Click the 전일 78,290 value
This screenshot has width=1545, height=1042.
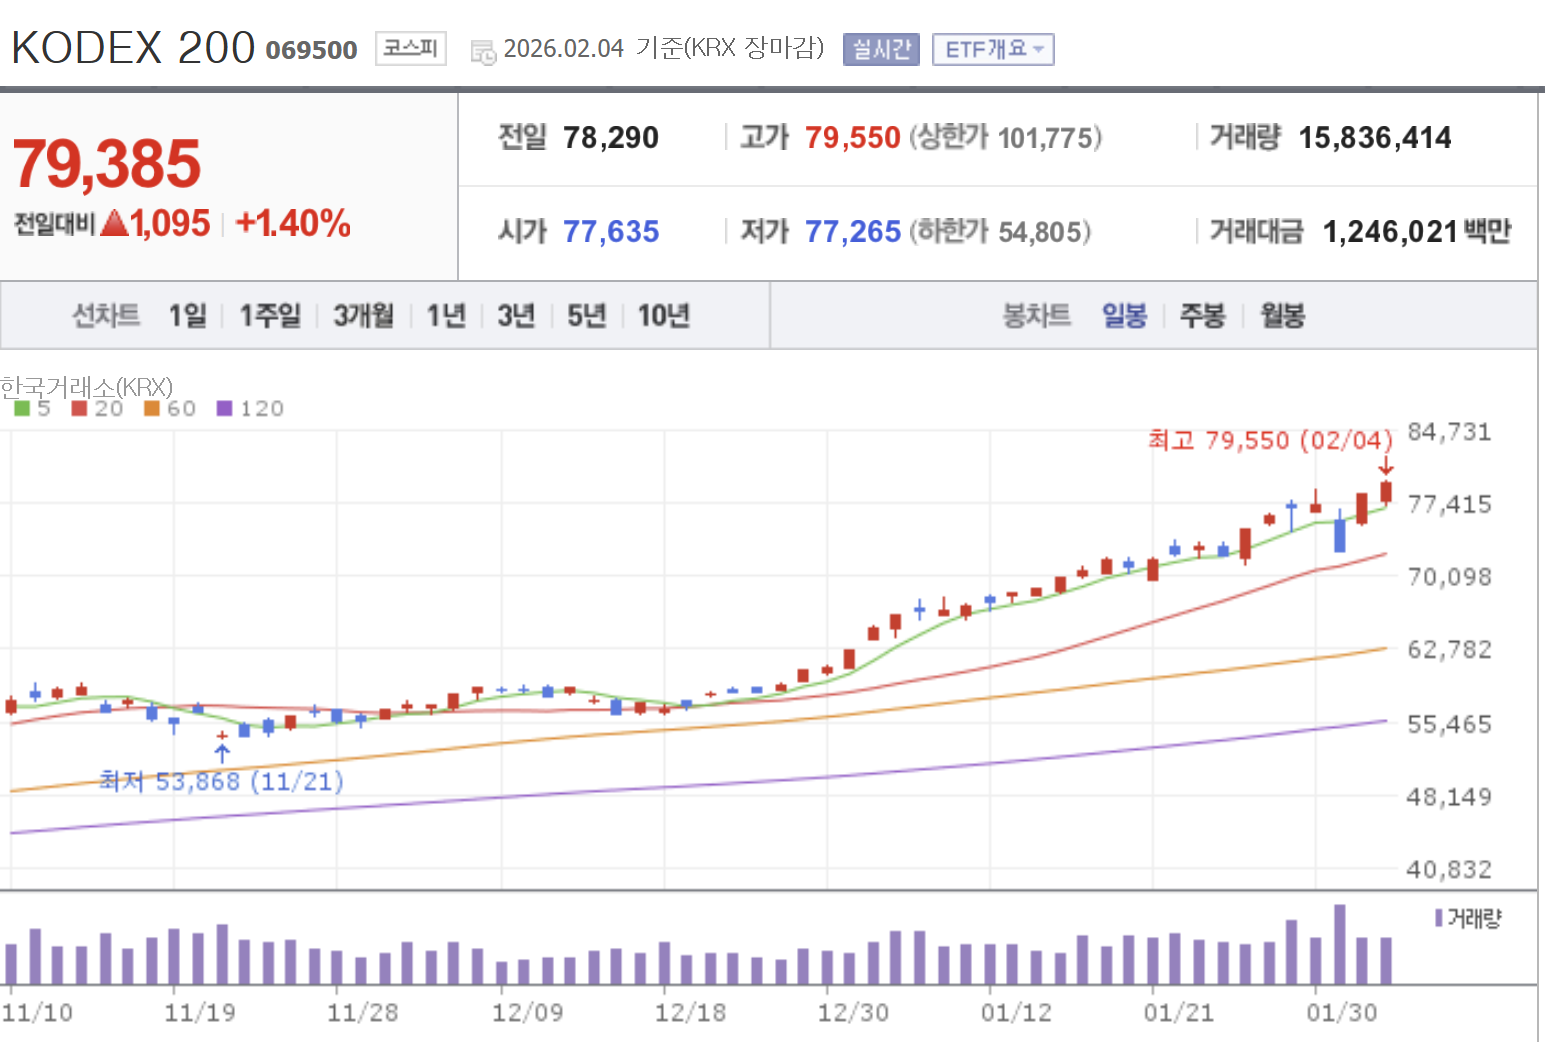click(611, 137)
